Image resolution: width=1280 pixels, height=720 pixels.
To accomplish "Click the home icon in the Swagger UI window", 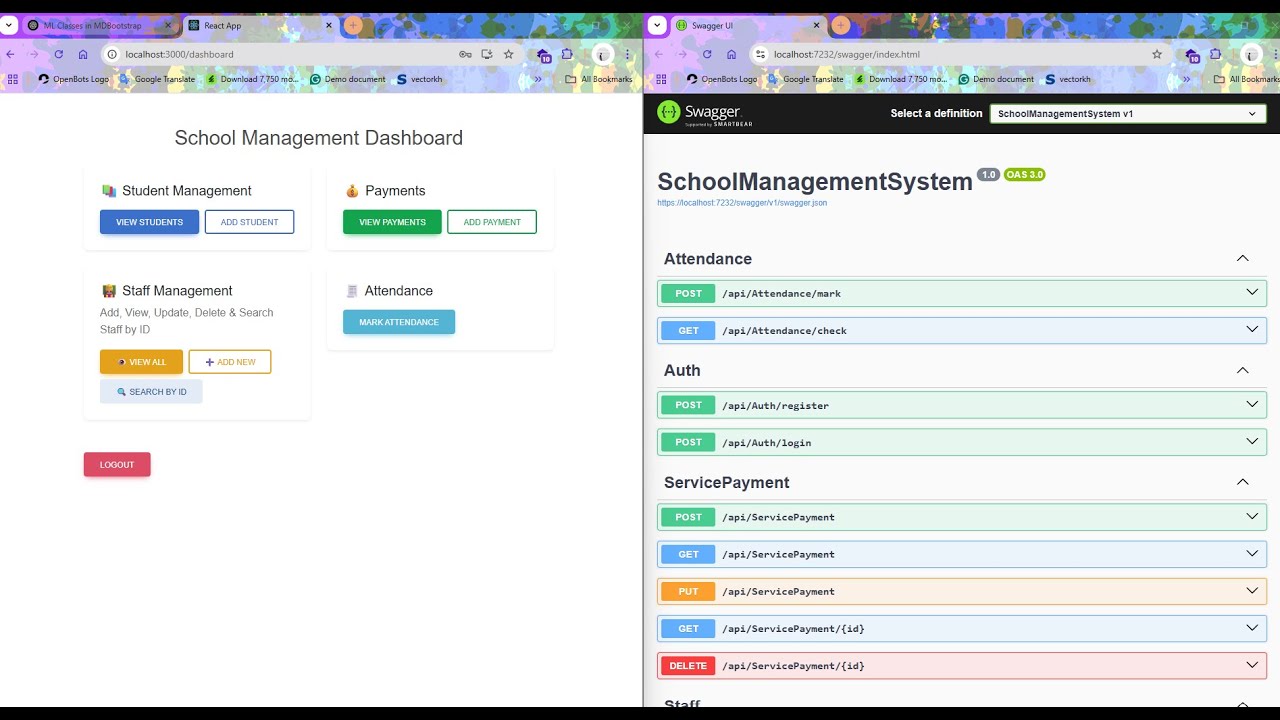I will [731, 54].
